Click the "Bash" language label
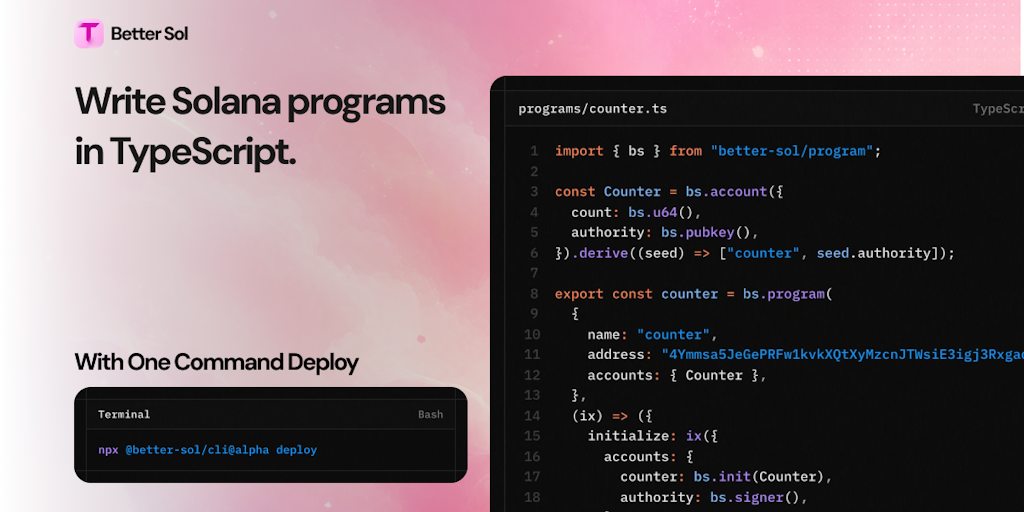The width and height of the screenshot is (1024, 512). click(x=430, y=414)
